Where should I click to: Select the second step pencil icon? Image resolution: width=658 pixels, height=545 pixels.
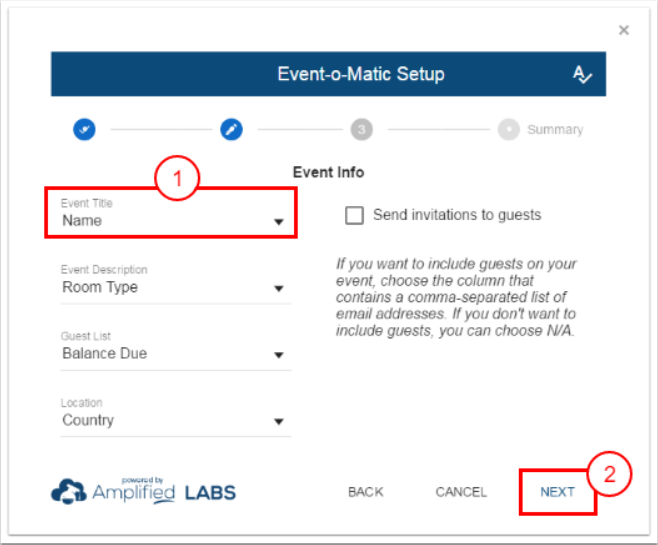tap(231, 129)
